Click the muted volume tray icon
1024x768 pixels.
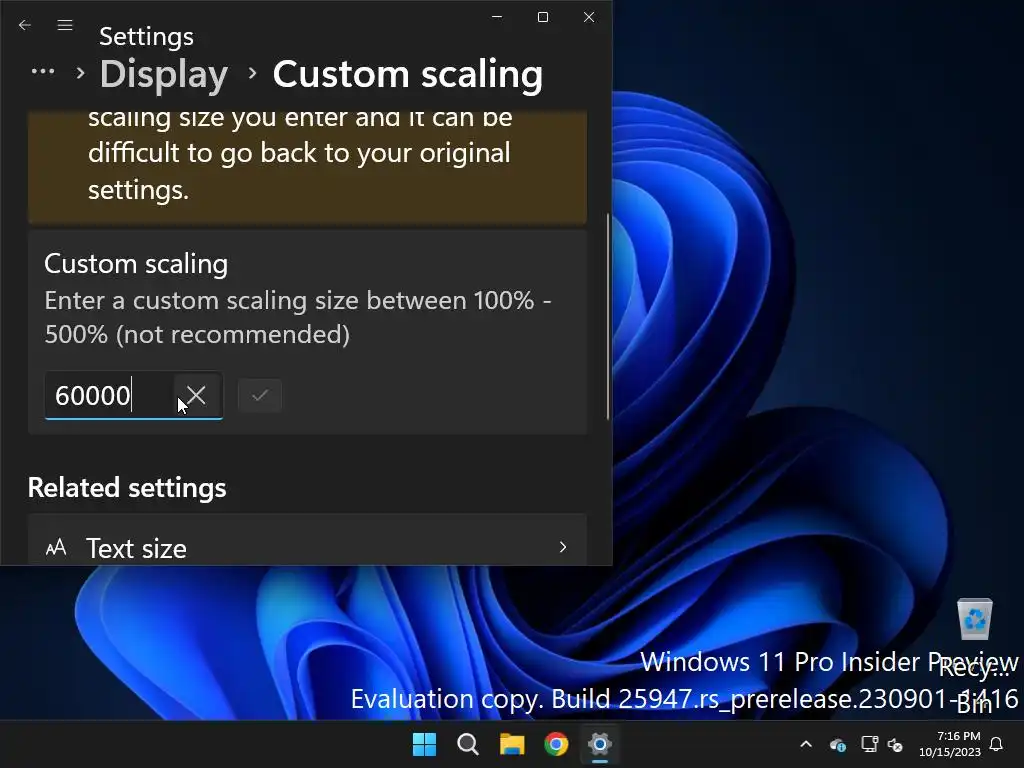[895, 744]
